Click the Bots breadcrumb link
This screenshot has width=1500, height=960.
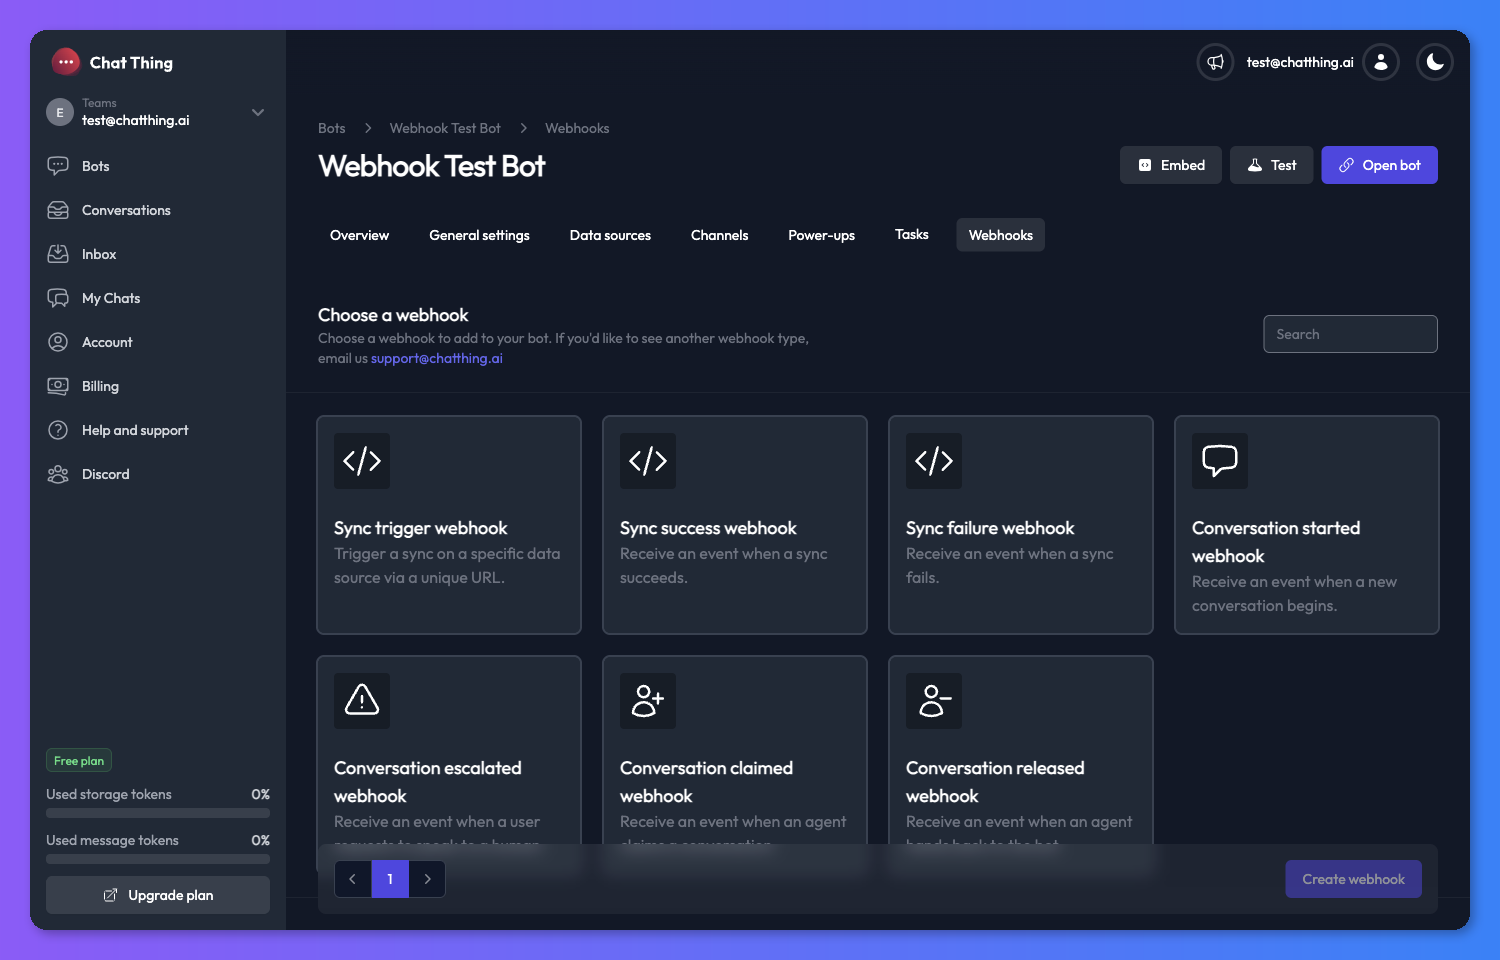pyautogui.click(x=332, y=128)
